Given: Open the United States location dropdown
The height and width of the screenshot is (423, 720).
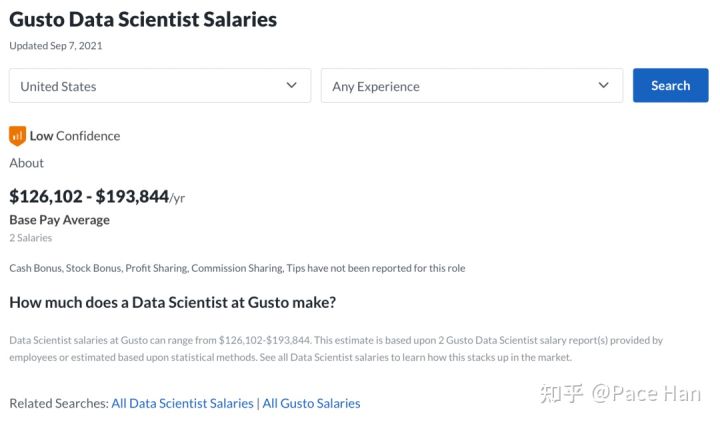Looking at the screenshot, I should pyautogui.click(x=160, y=86).
